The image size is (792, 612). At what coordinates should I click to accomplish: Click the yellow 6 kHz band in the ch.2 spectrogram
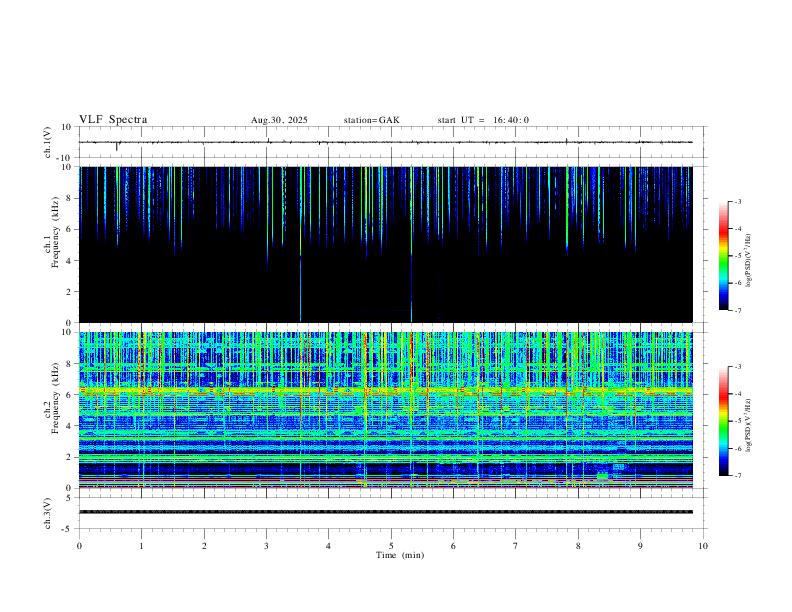tap(386, 390)
